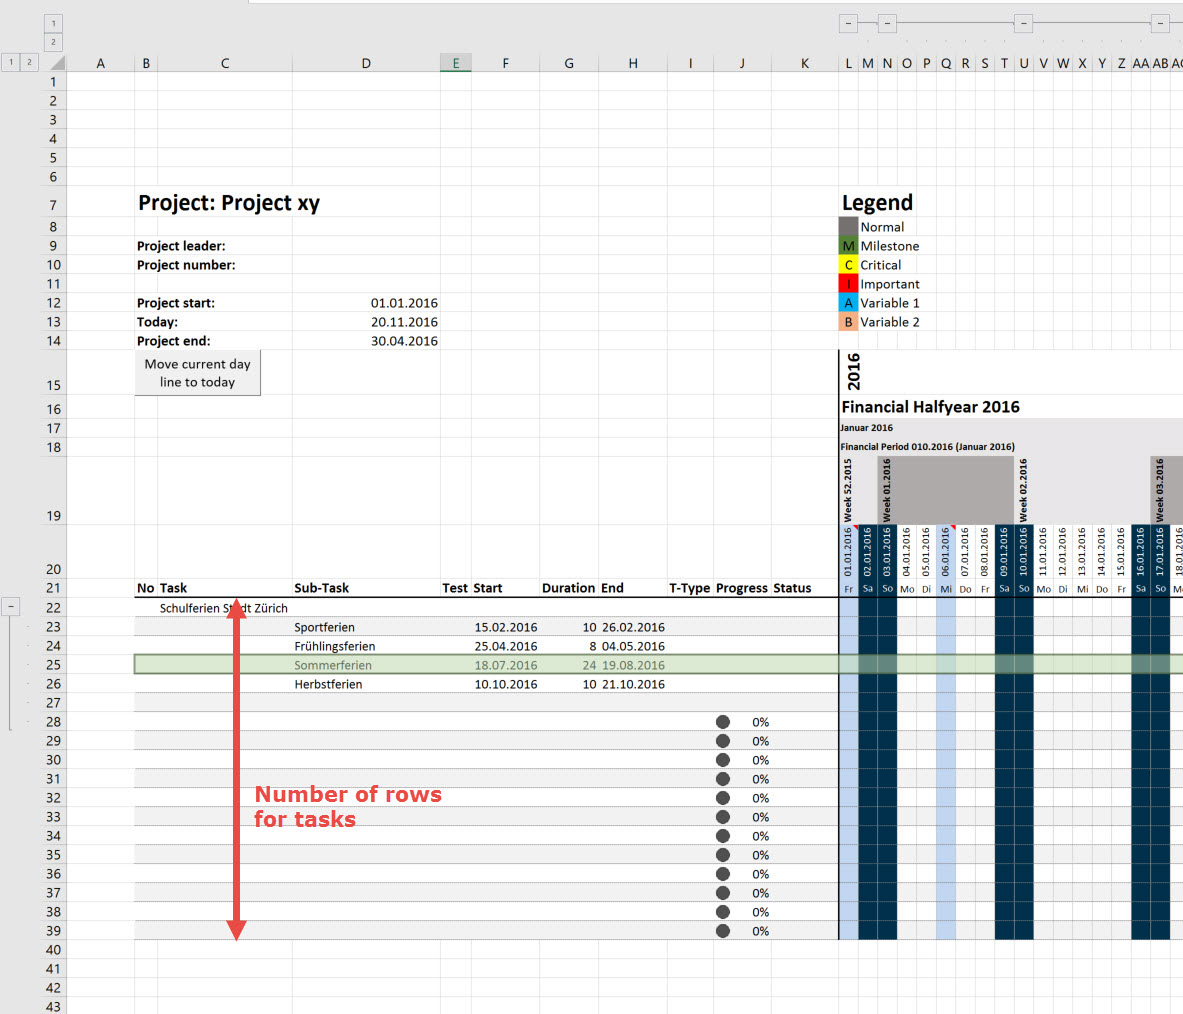Click the Project leader: label cell

click(x=181, y=246)
